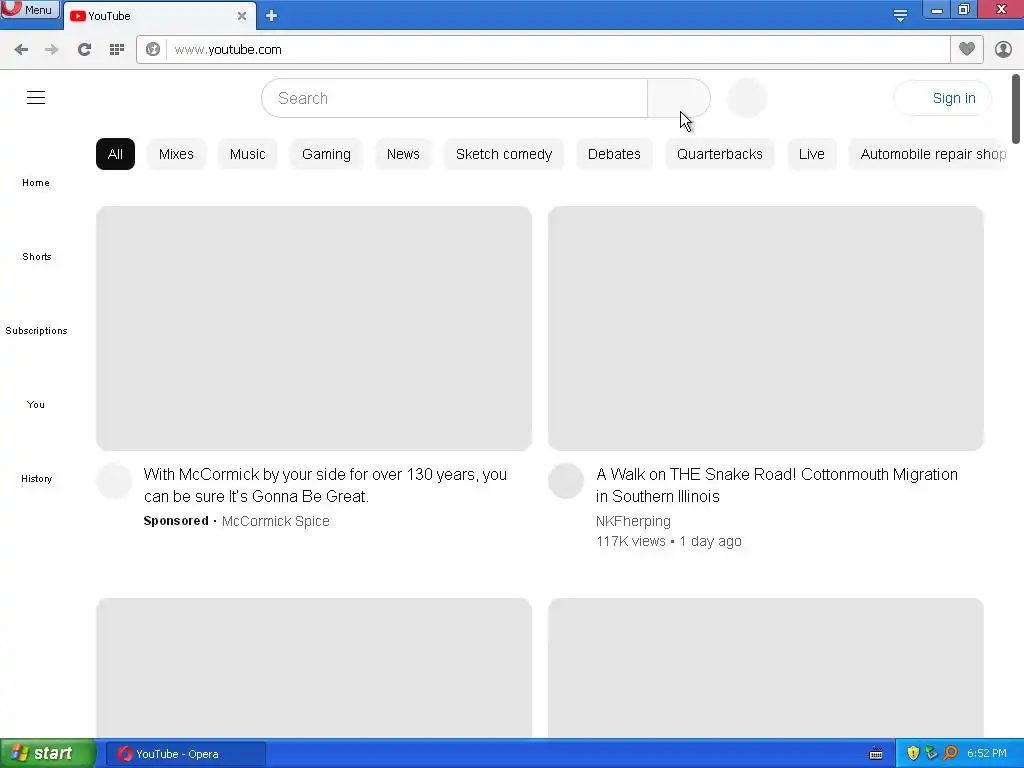Open a new tab with plus icon
Image resolution: width=1024 pixels, height=768 pixels.
[x=272, y=16]
